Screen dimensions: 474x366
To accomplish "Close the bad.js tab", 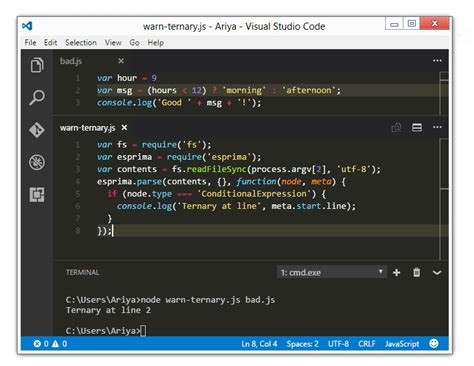I will [x=121, y=61].
